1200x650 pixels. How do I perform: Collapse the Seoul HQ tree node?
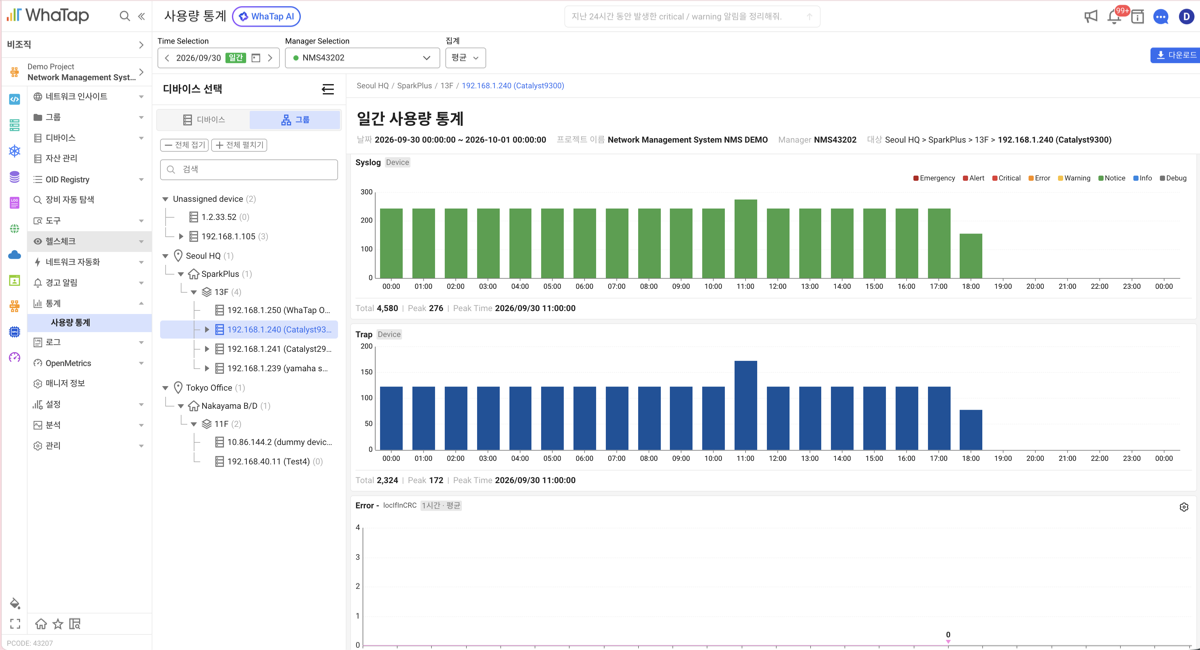(x=166, y=256)
